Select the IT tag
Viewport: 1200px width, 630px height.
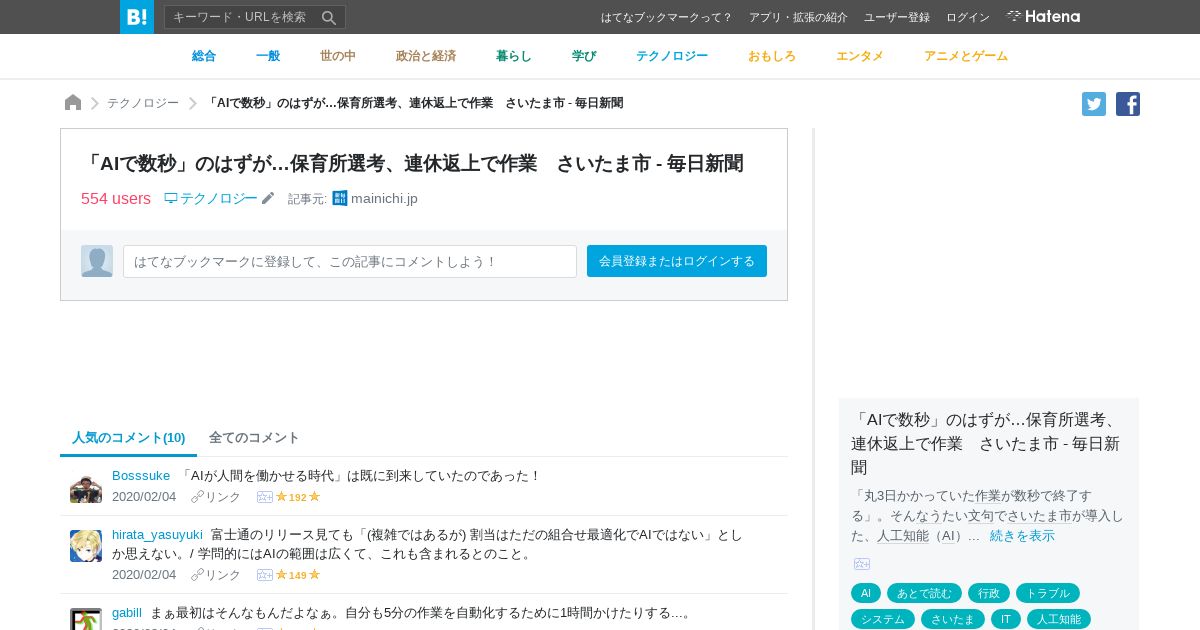coord(1006,619)
